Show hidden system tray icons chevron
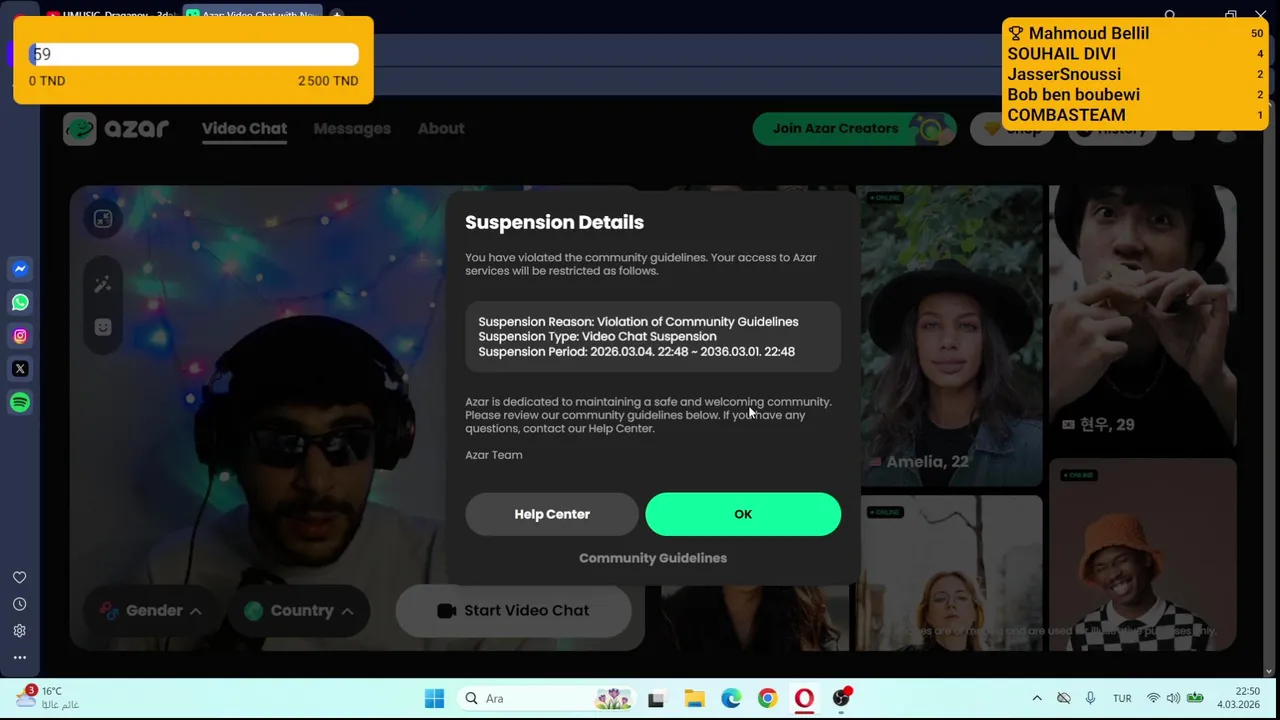Image resolution: width=1280 pixels, height=720 pixels. 1037,698
